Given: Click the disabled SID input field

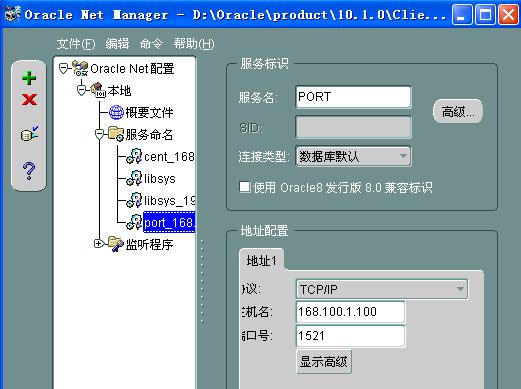Looking at the screenshot, I should [x=353, y=127].
